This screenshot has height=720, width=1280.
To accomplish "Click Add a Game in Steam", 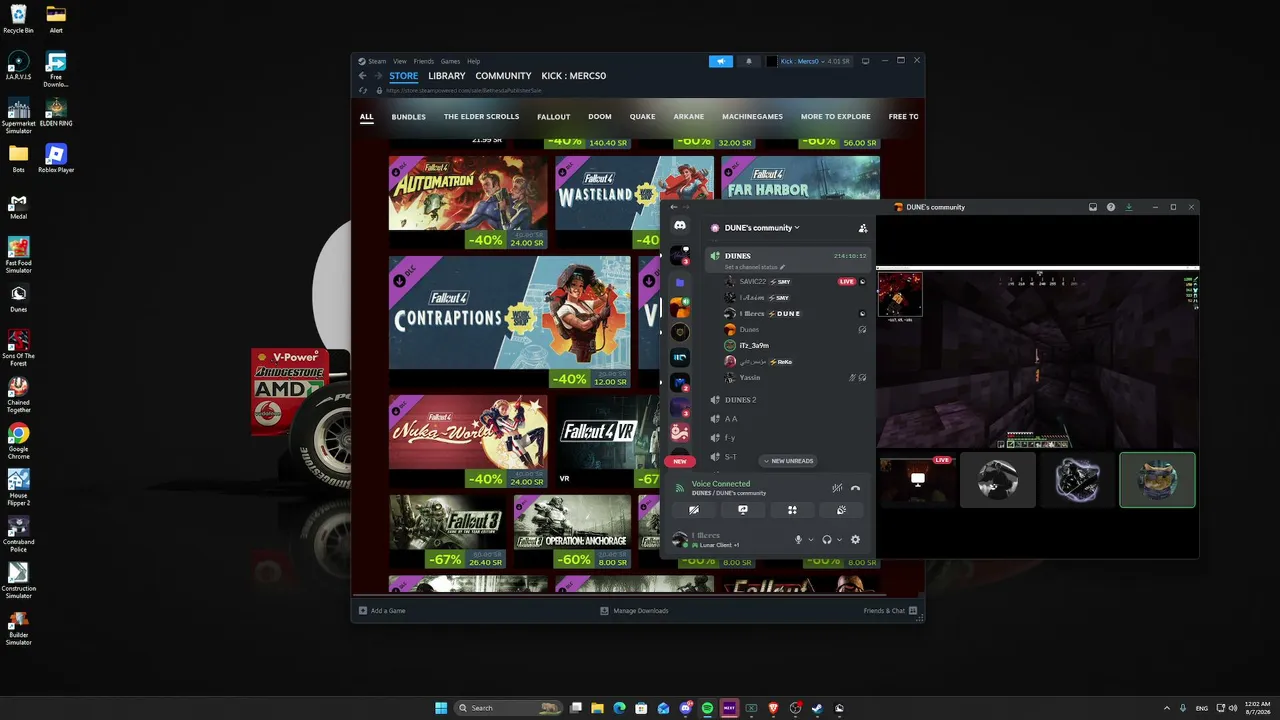I will [382, 610].
